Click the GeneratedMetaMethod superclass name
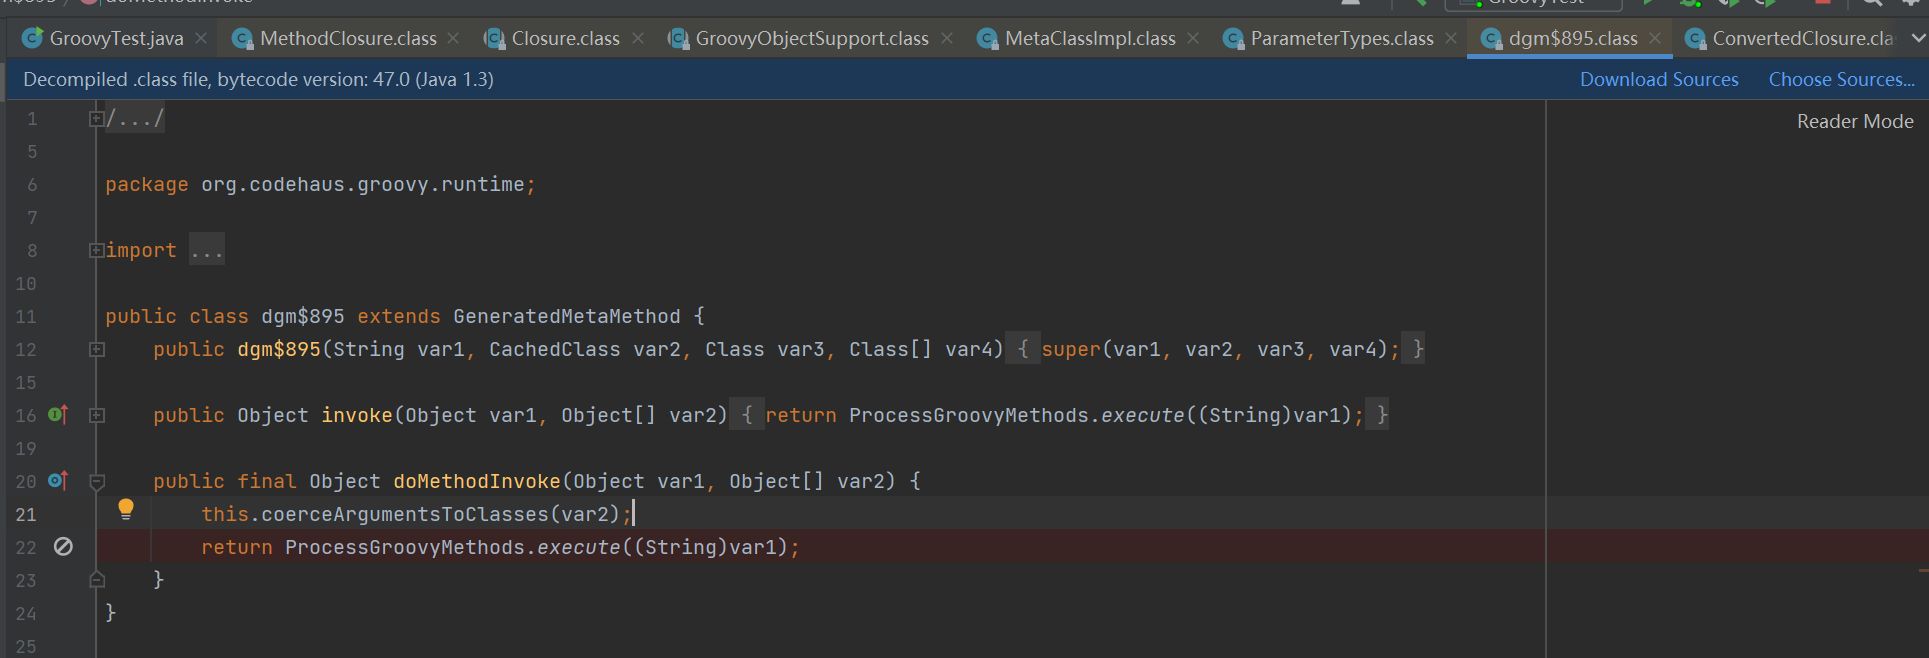Viewport: 1929px width, 658px height. [567, 317]
